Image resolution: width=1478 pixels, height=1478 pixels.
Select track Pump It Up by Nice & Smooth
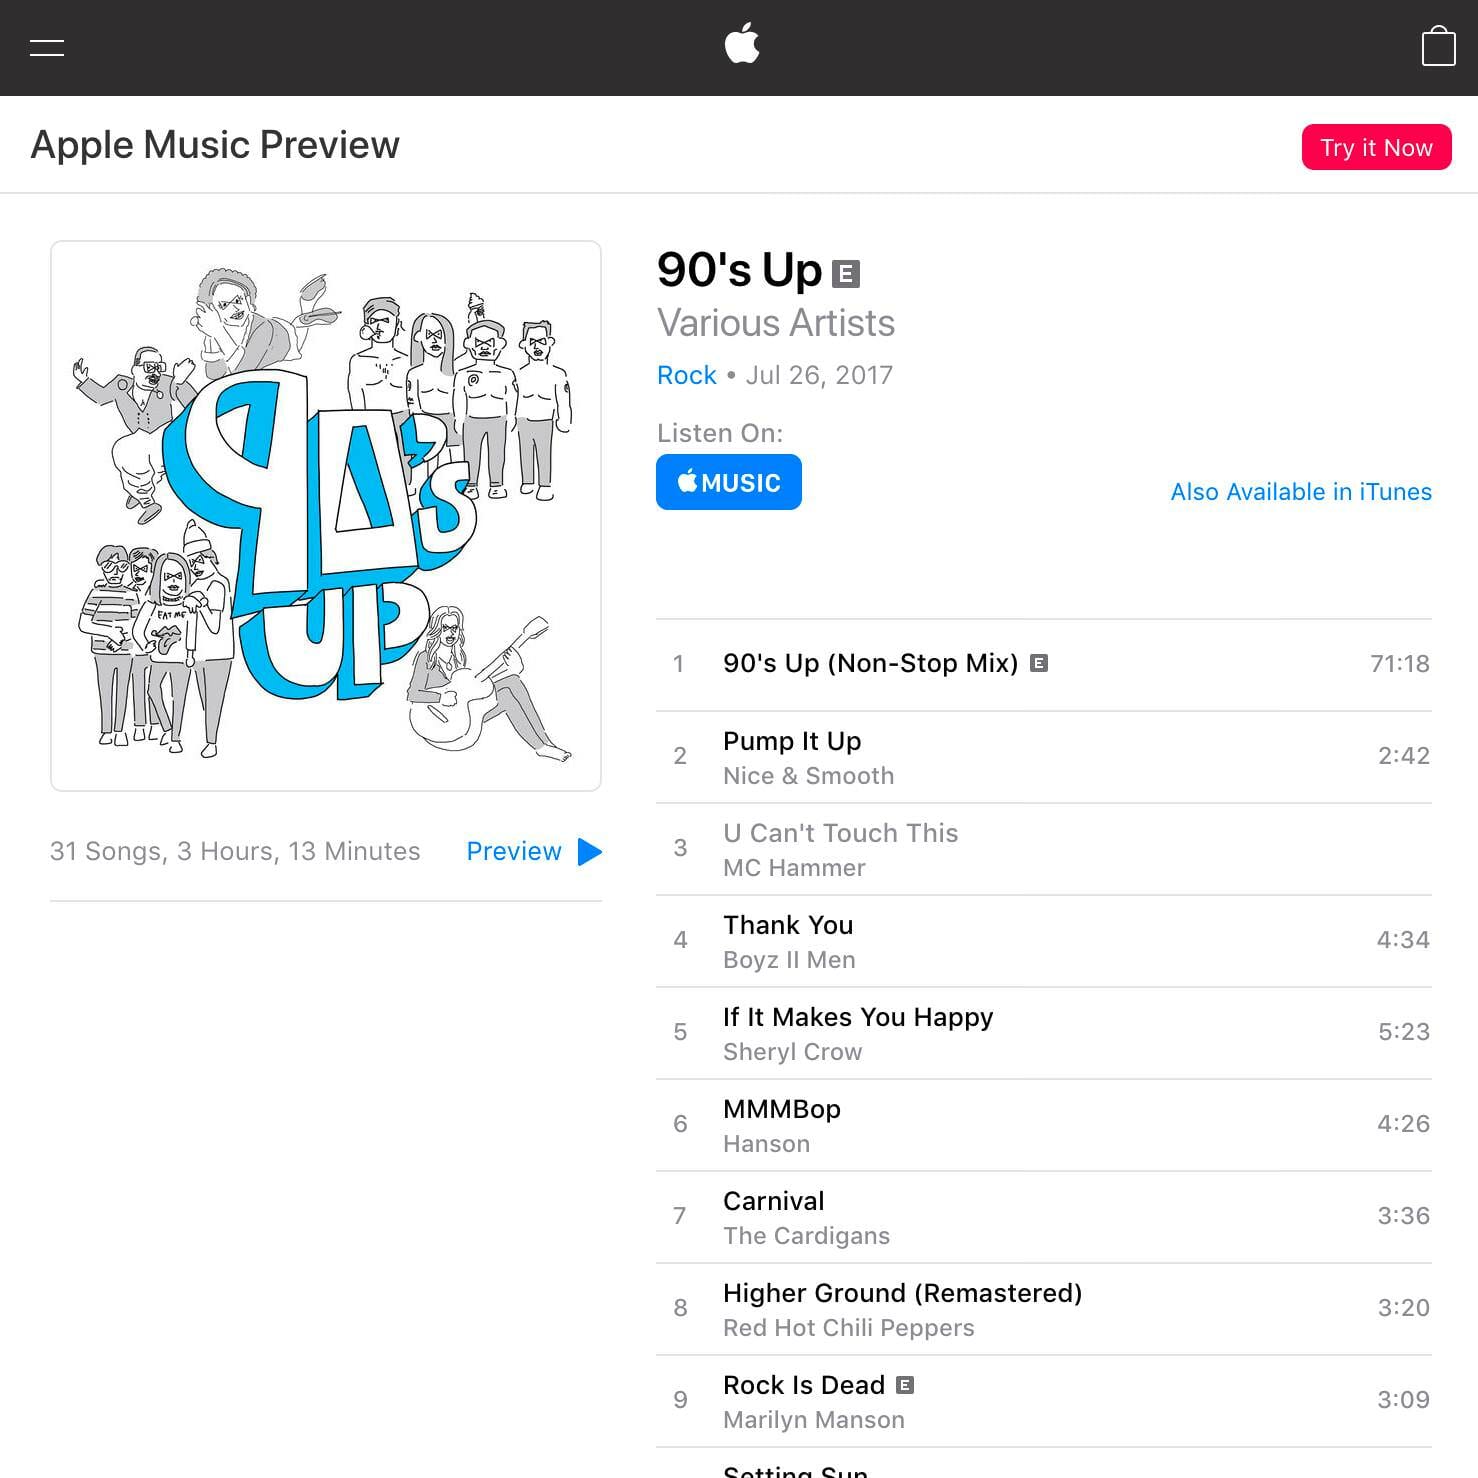[1044, 757]
